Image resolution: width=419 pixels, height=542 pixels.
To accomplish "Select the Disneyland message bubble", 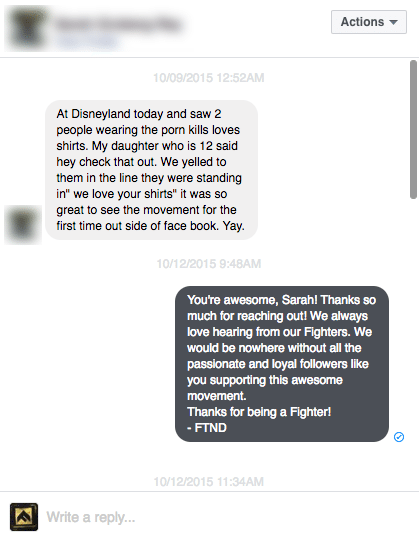I will pyautogui.click(x=151, y=170).
